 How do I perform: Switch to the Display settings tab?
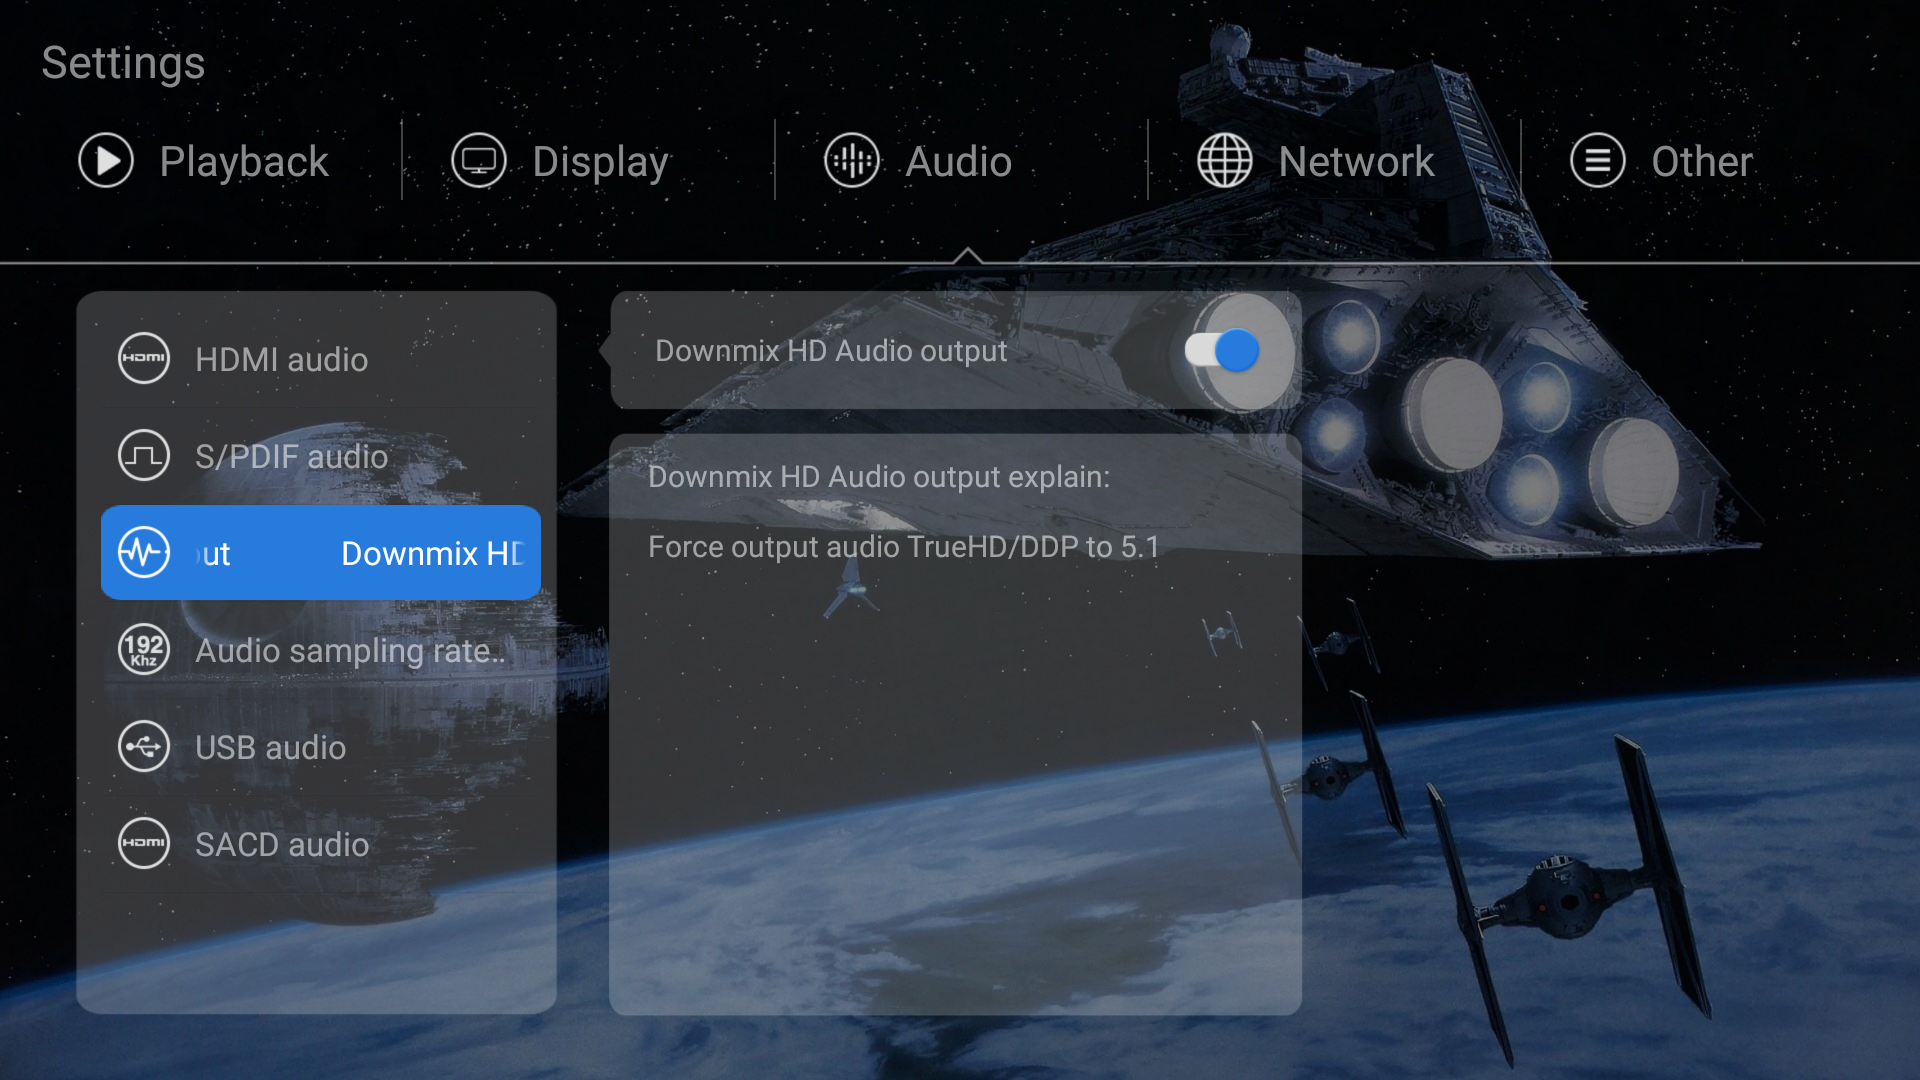pos(560,161)
